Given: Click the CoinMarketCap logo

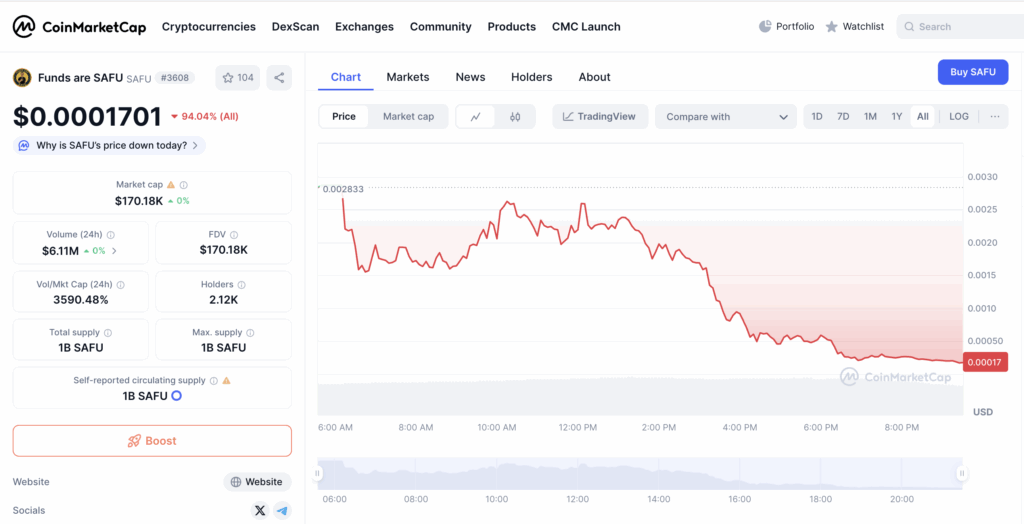Looking at the screenshot, I should click(78, 27).
